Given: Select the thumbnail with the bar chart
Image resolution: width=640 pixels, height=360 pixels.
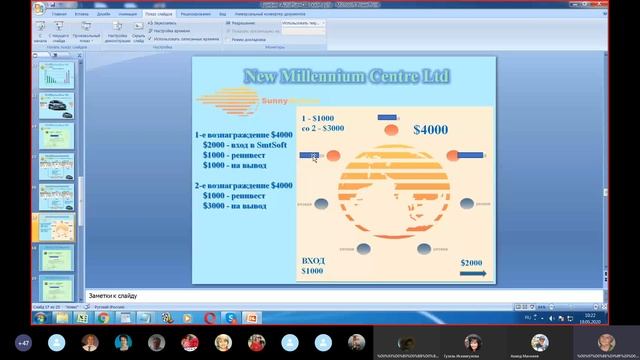Looking at the screenshot, I should [x=57, y=75].
